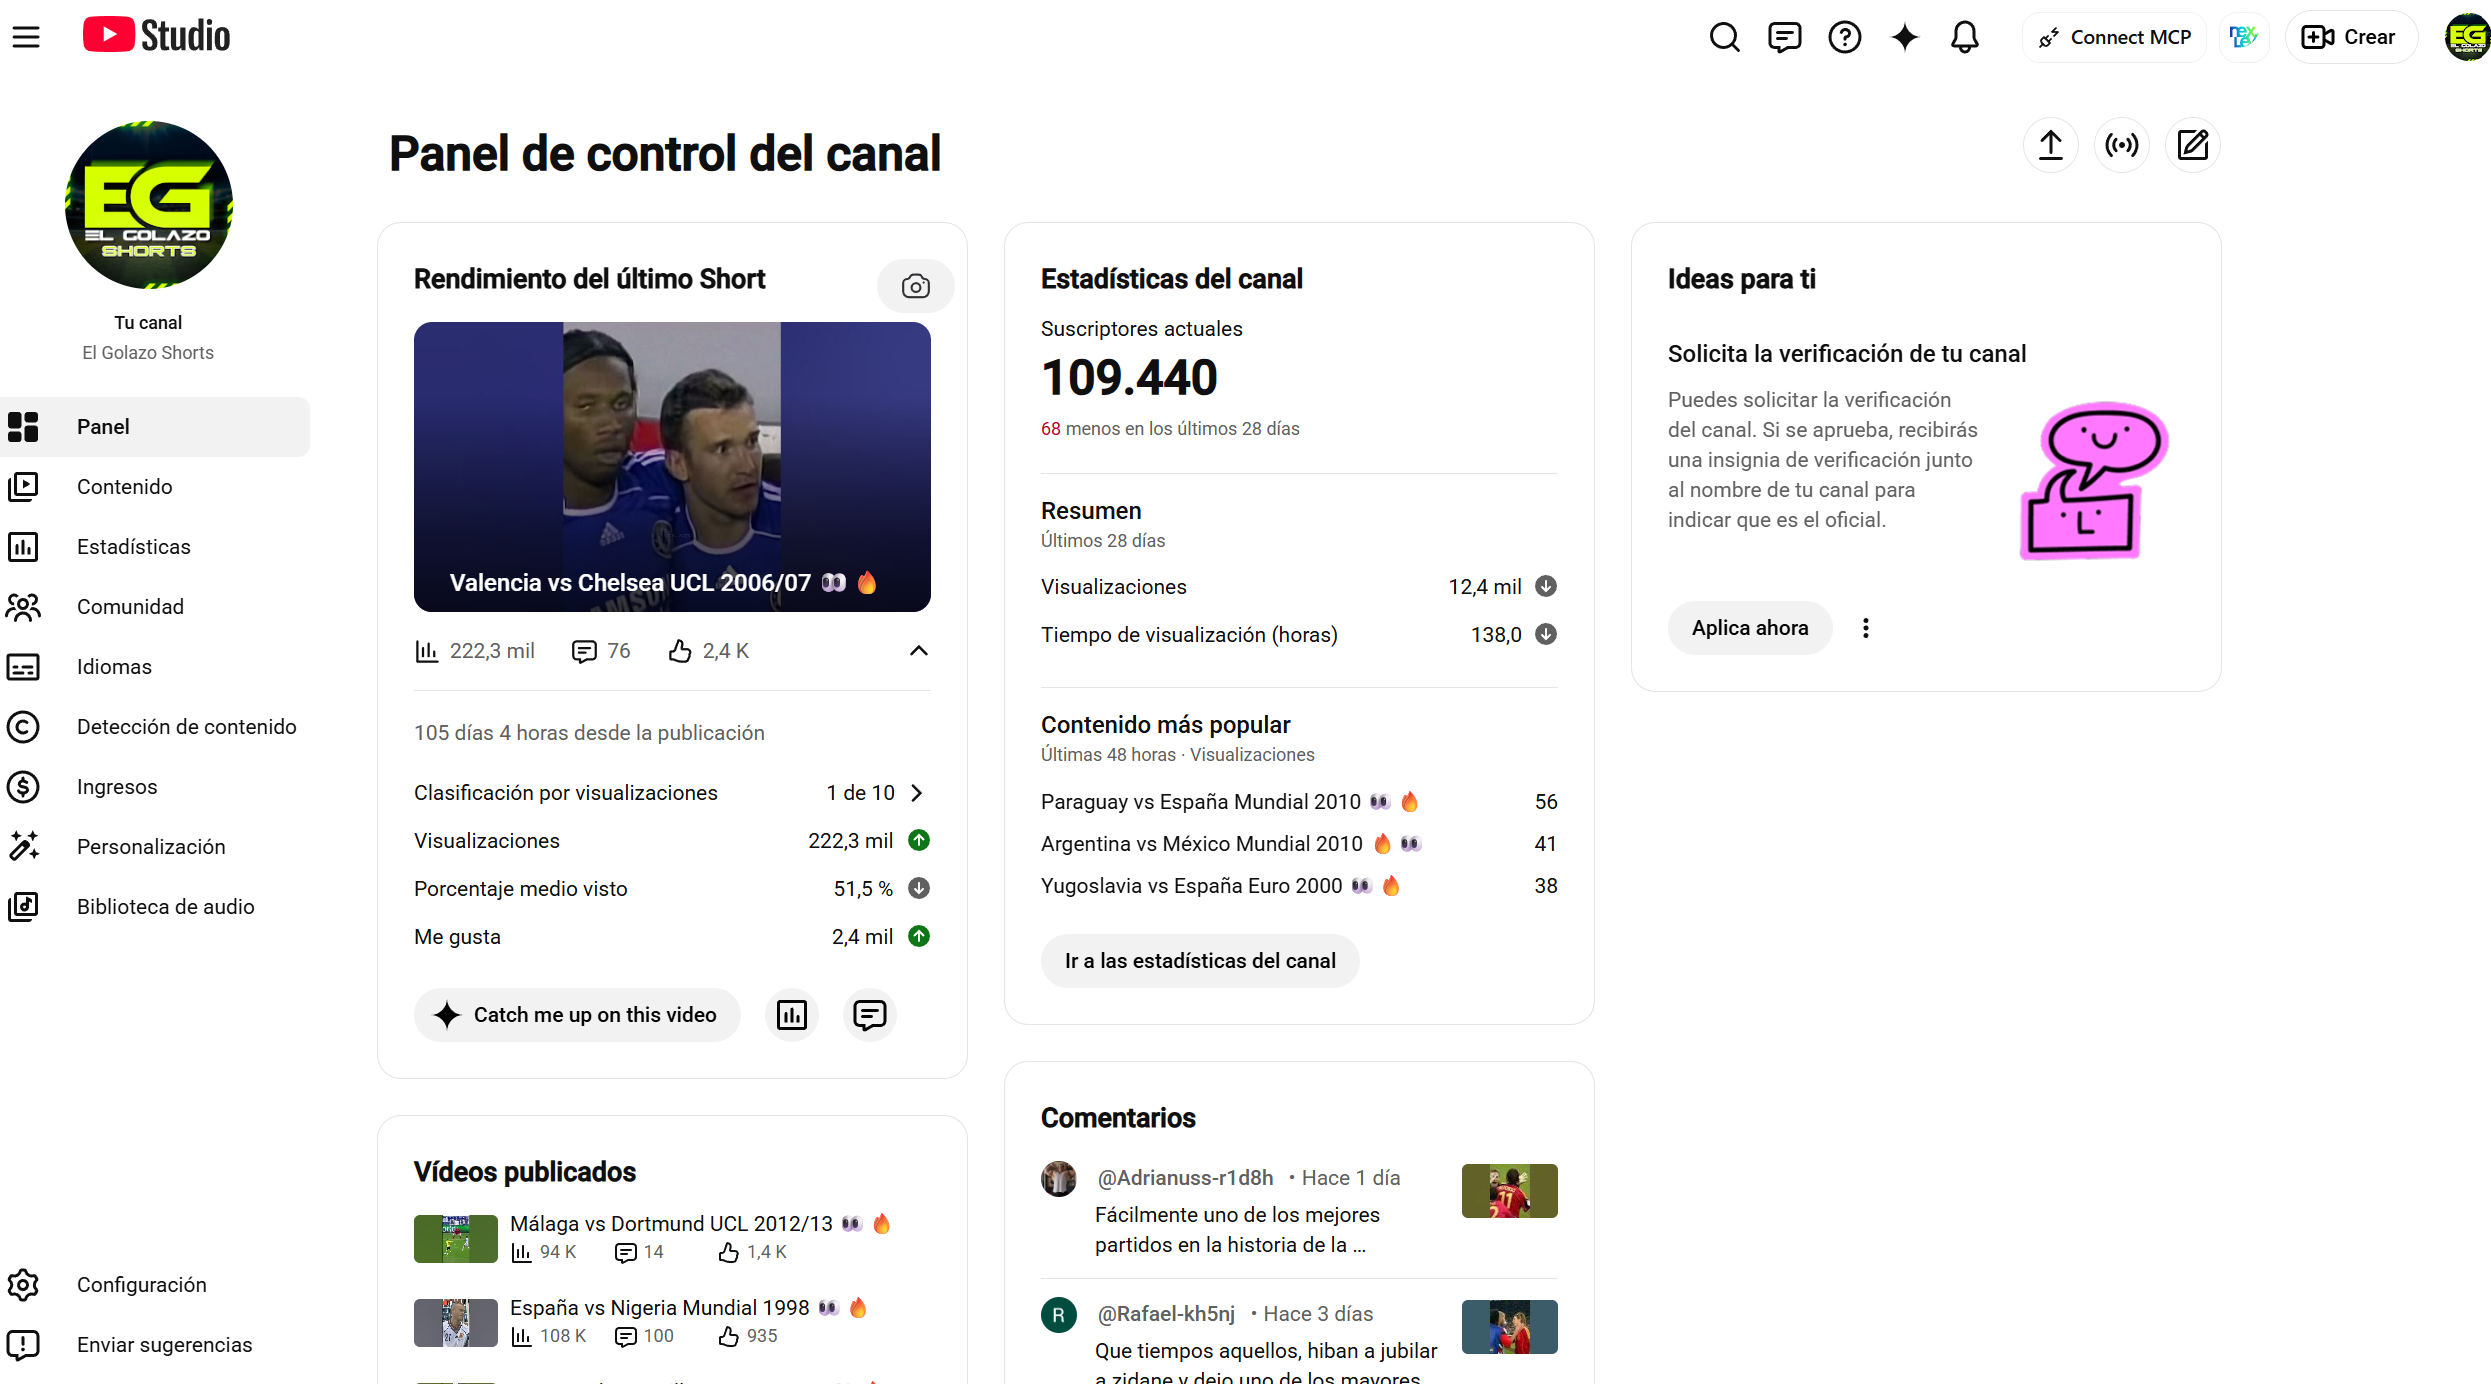The height and width of the screenshot is (1384, 2491).
Task: Click the Ingresos dollar icon in sidebar
Action: click(x=23, y=787)
